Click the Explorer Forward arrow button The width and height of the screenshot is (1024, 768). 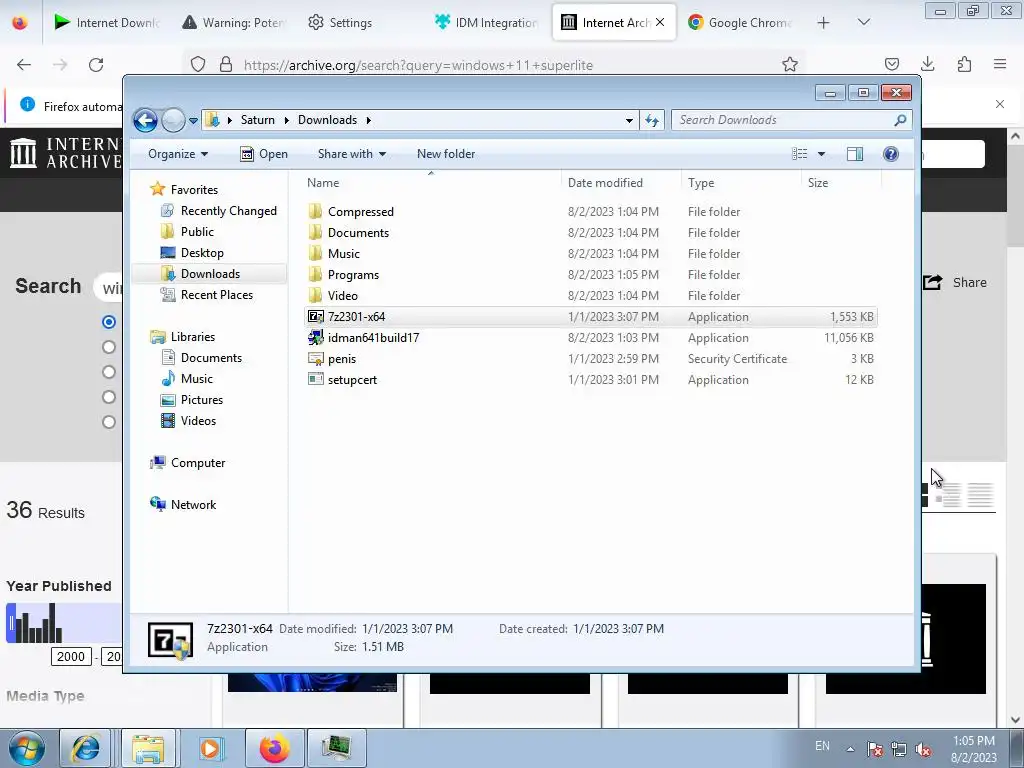click(173, 120)
